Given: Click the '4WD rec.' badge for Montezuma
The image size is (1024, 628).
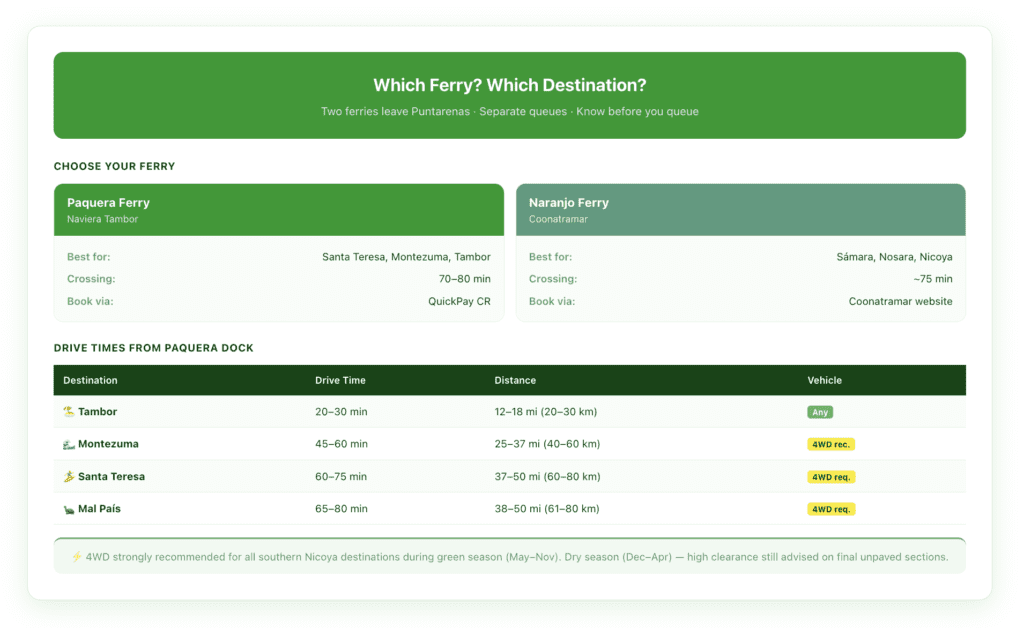Looking at the screenshot, I should point(831,444).
